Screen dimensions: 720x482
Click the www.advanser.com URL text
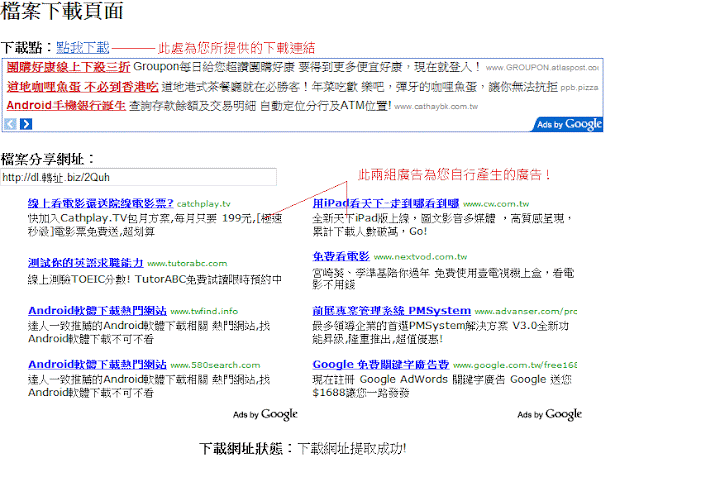point(526,312)
